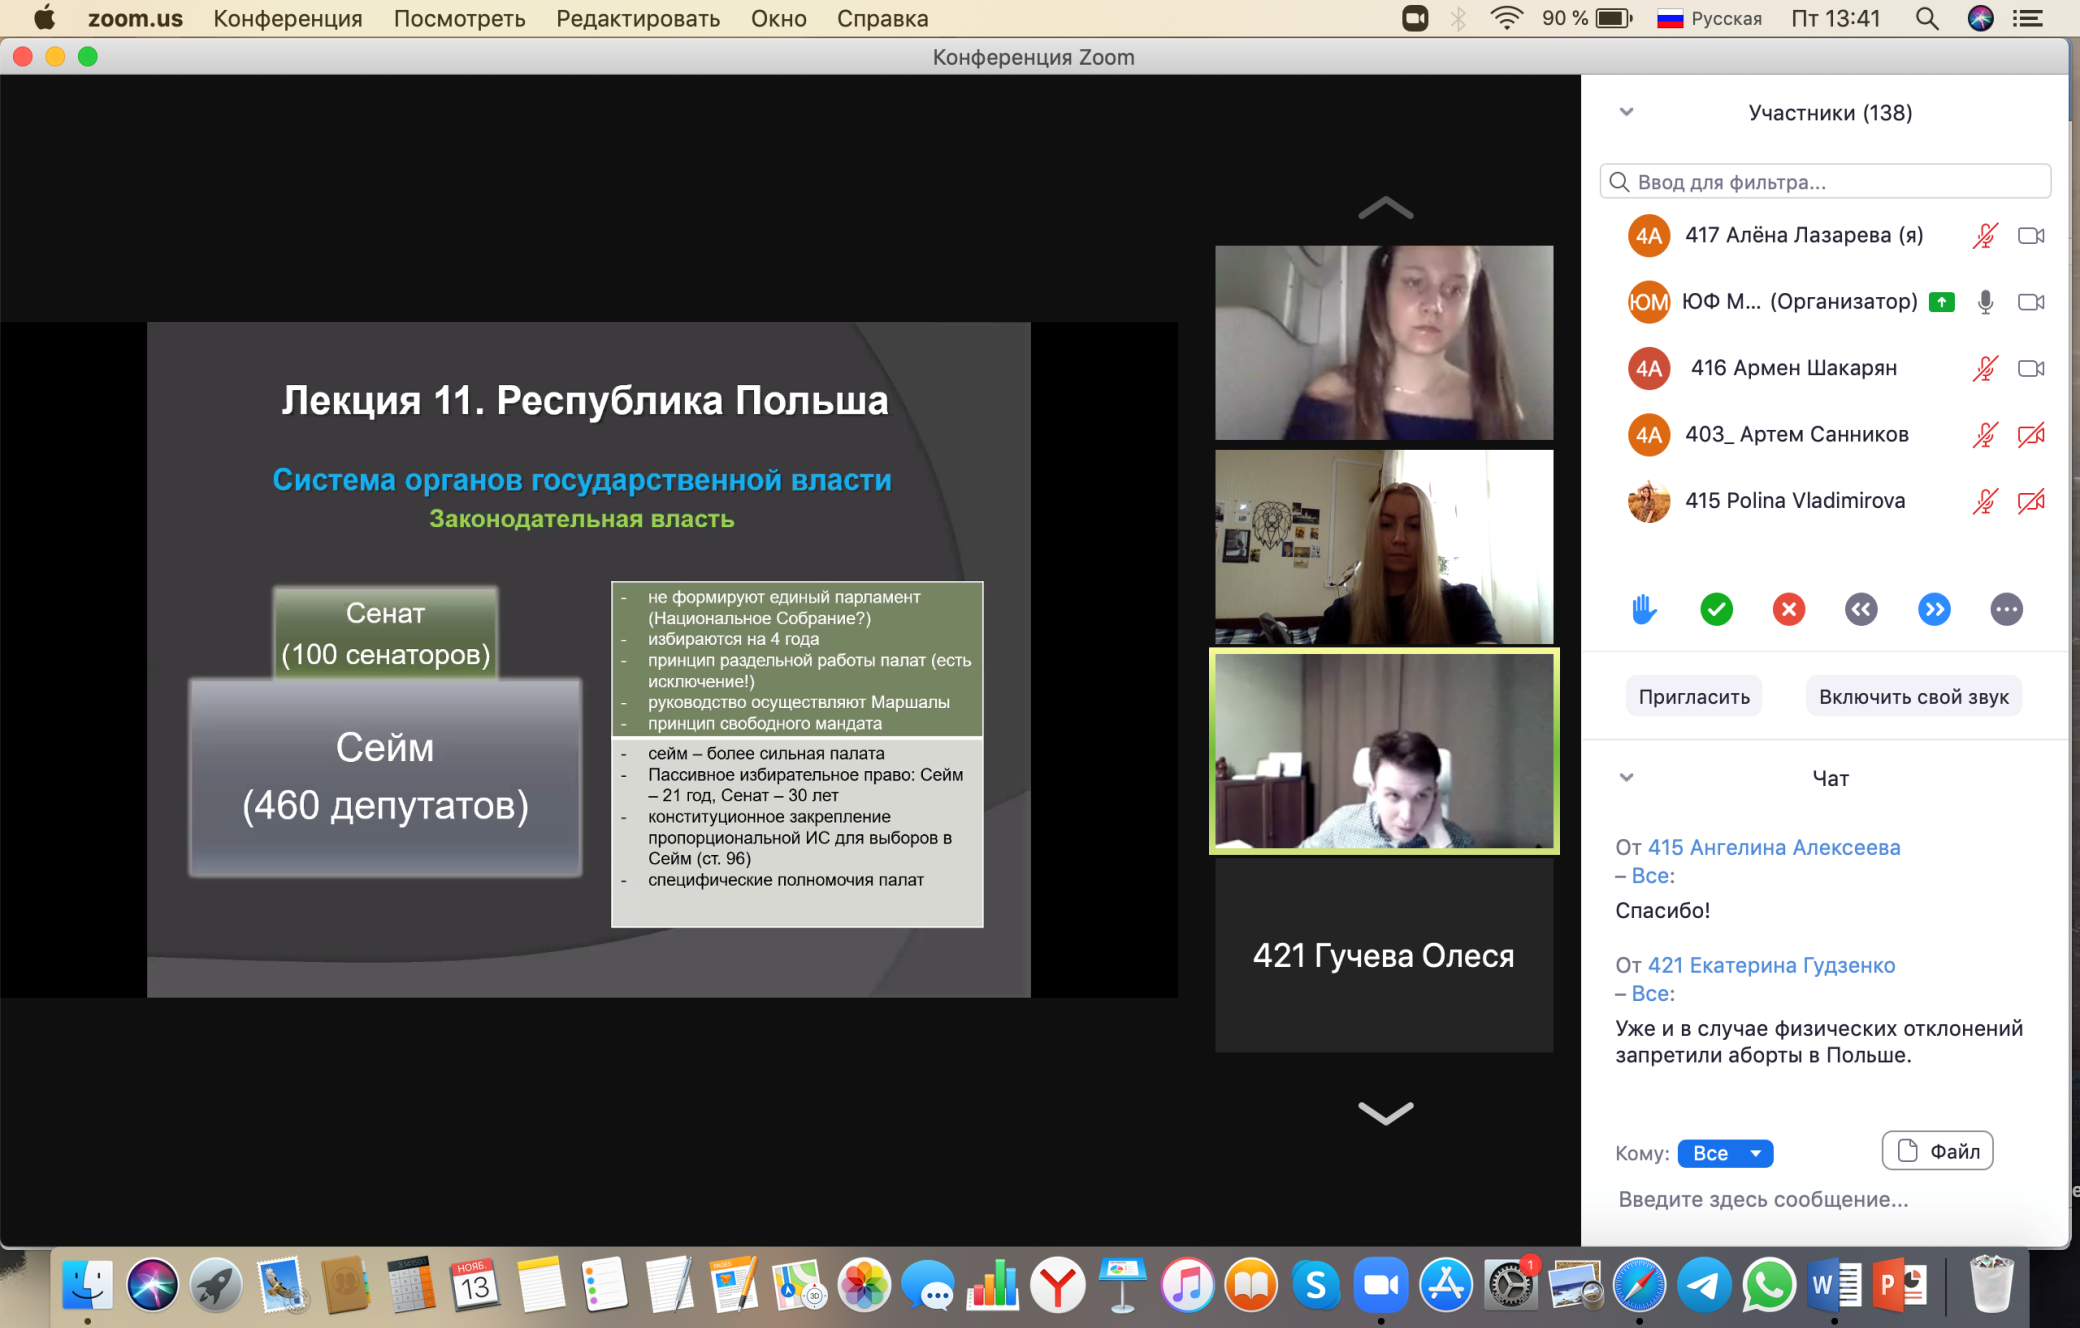Click the Zoom camera status menu bar icon
Viewport: 2080px width, 1328px height.
coord(1415,18)
